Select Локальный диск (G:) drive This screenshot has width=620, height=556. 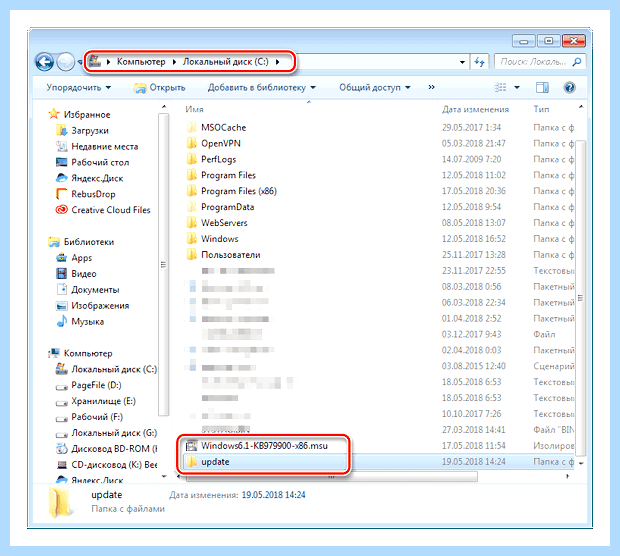click(106, 433)
